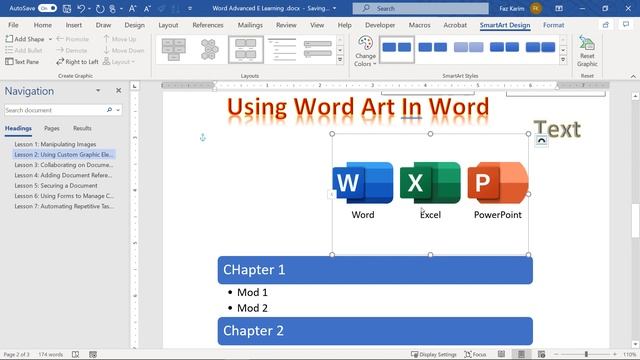Viewport: 640px width, 360px height.
Task: Go to Lesson 5: Securing a Document
Action: pyautogui.click(x=56, y=186)
